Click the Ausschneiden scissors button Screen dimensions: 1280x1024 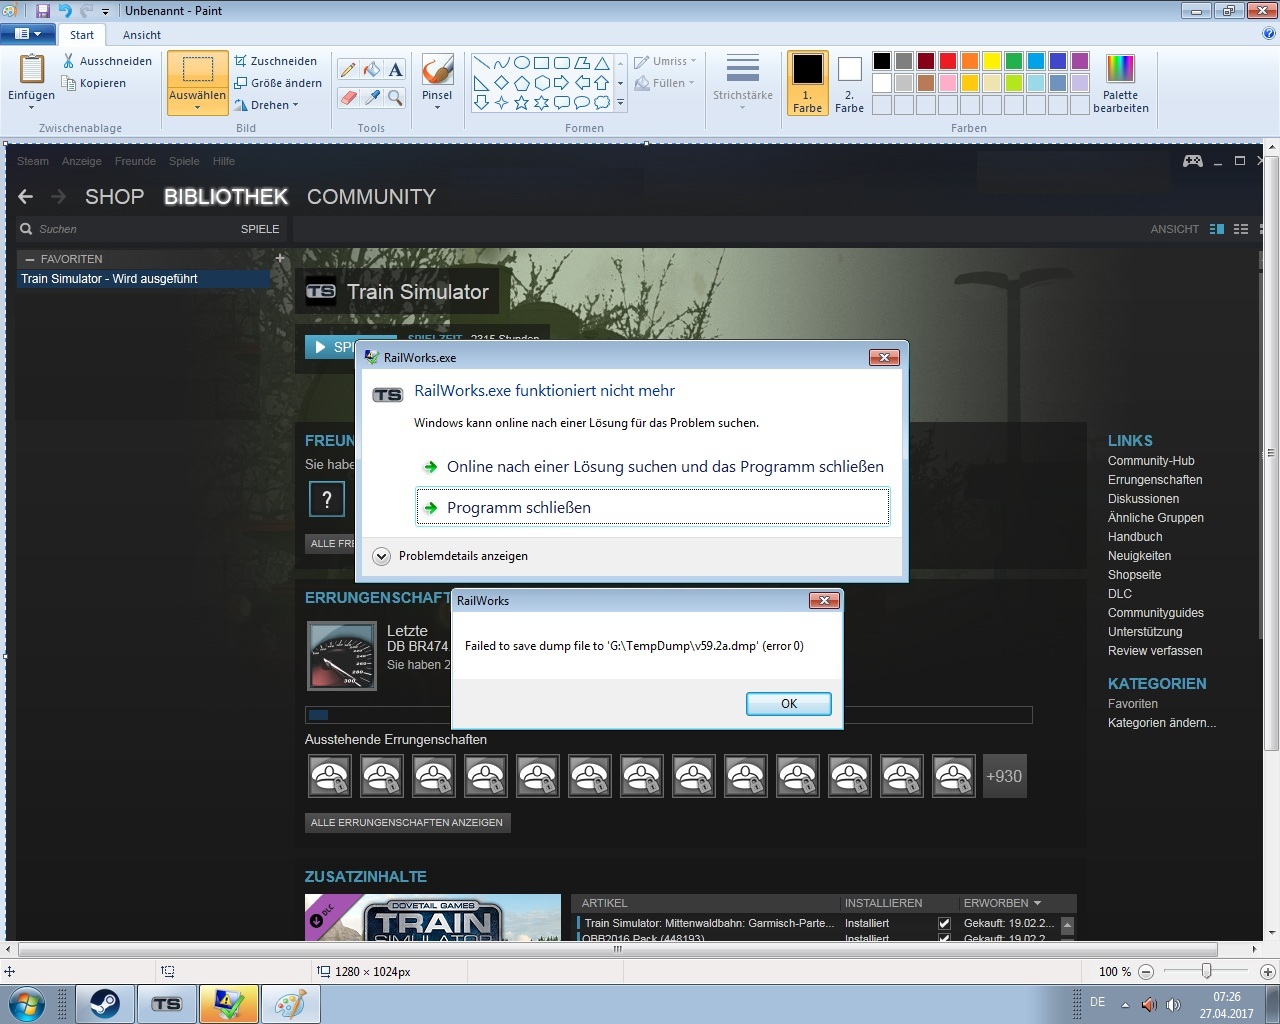click(x=107, y=61)
